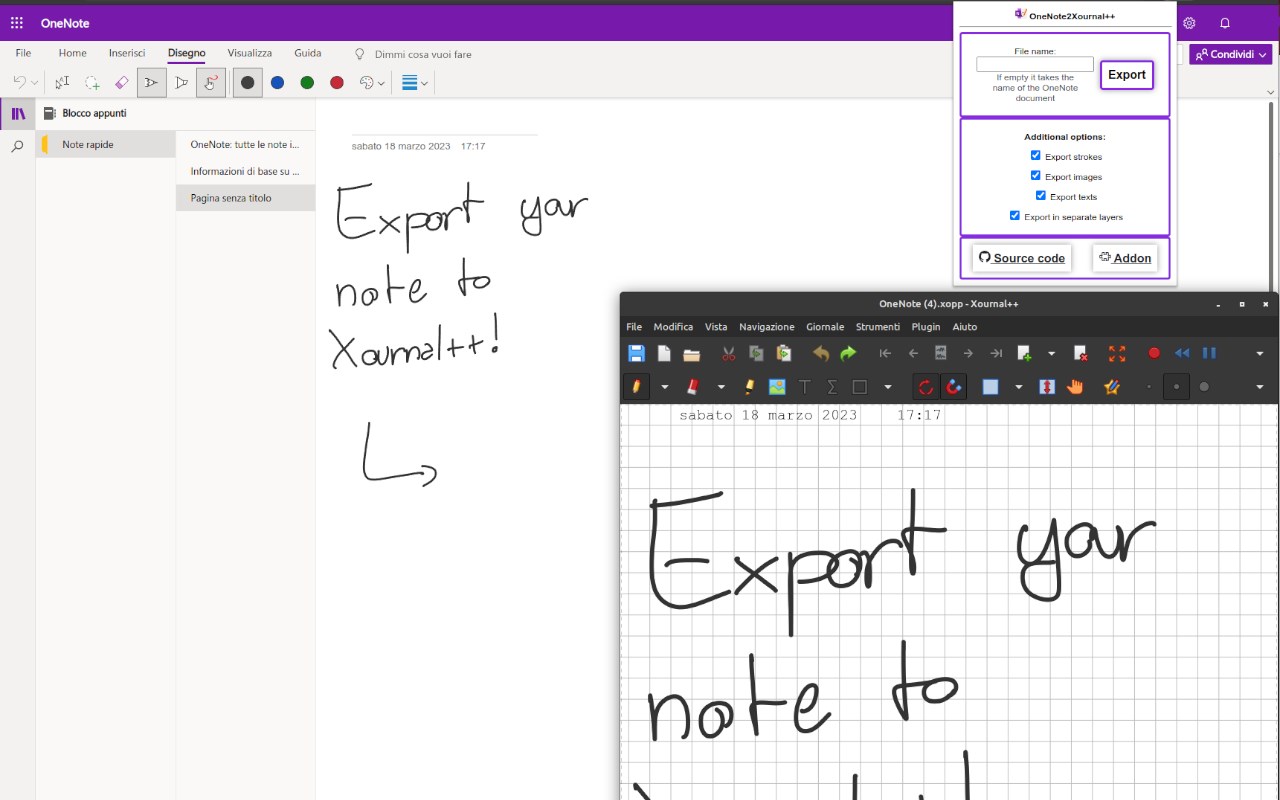The width and height of the screenshot is (1280, 800).
Task: Undo the last action in Xournal++
Action: click(821, 353)
